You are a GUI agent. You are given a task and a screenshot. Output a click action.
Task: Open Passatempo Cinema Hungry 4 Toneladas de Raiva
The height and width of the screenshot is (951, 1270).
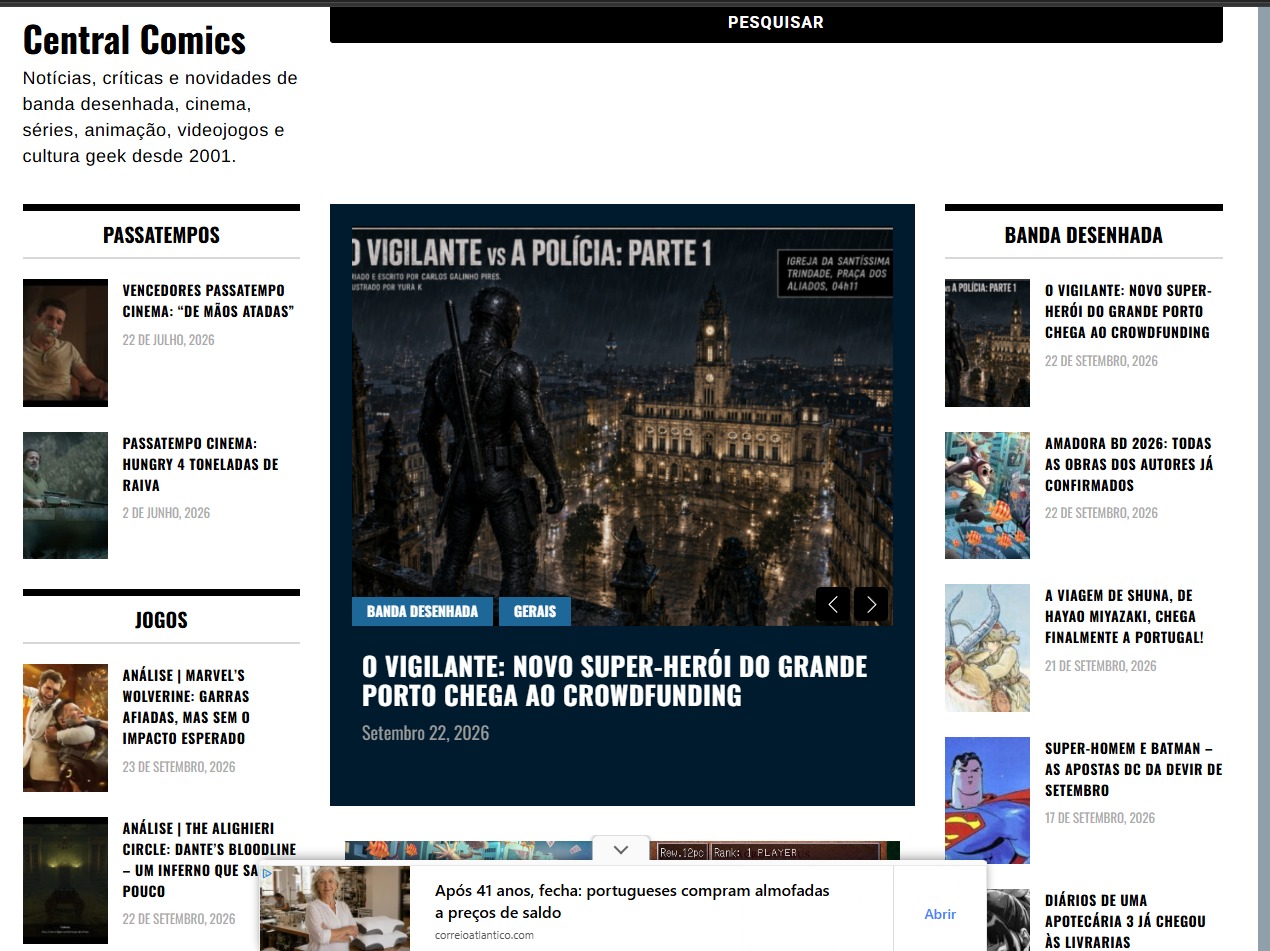point(201,464)
